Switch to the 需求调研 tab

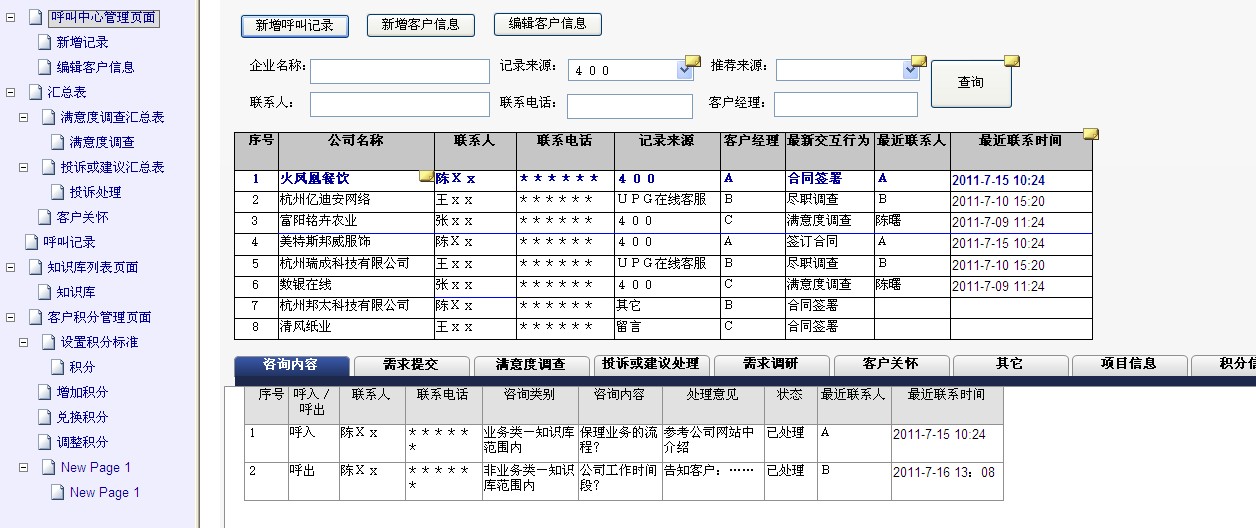[x=770, y=365]
